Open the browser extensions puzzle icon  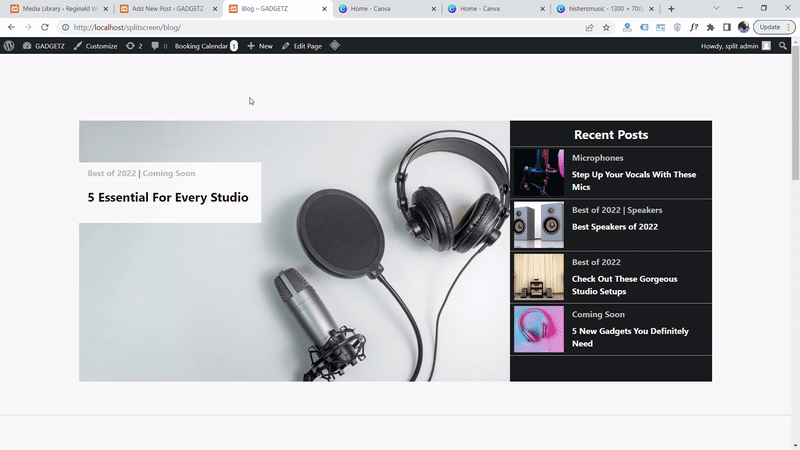(x=710, y=27)
